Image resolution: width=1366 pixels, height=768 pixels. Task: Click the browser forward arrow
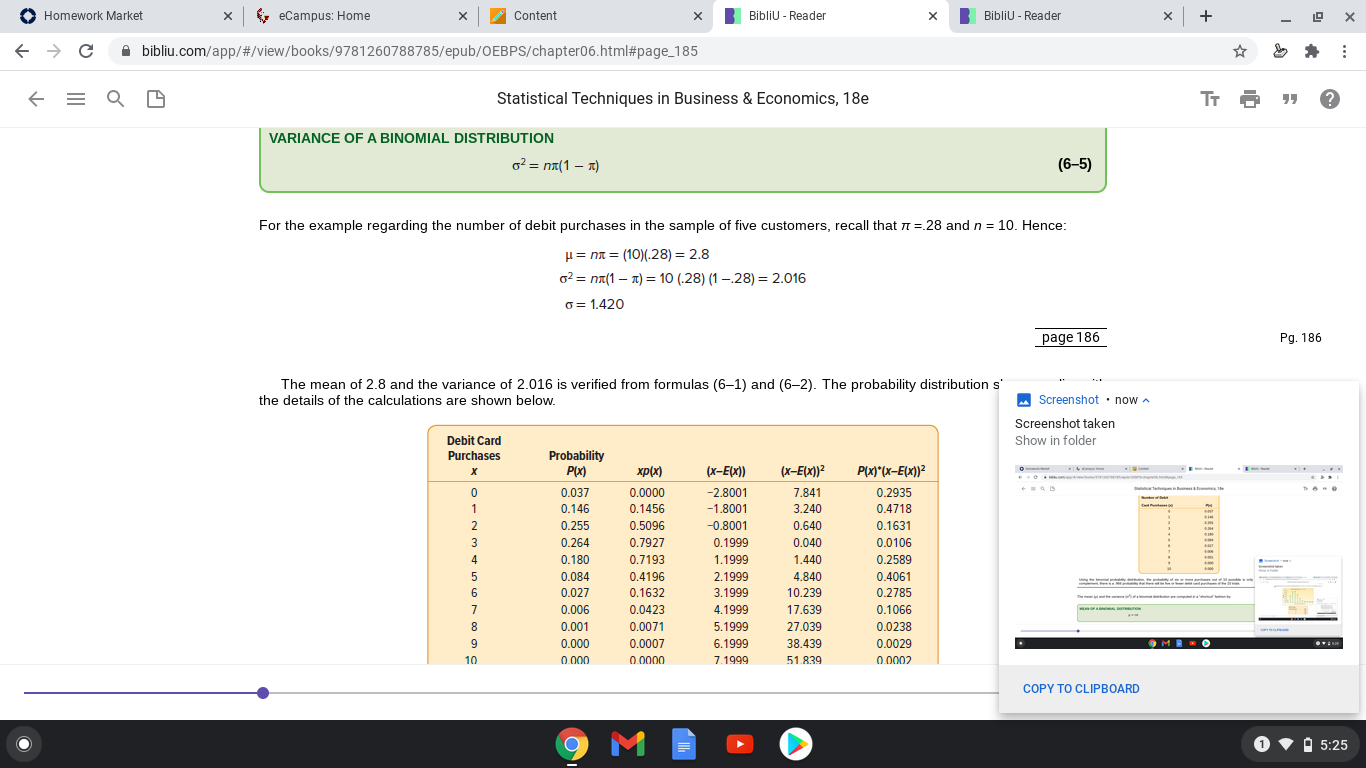[x=54, y=51]
